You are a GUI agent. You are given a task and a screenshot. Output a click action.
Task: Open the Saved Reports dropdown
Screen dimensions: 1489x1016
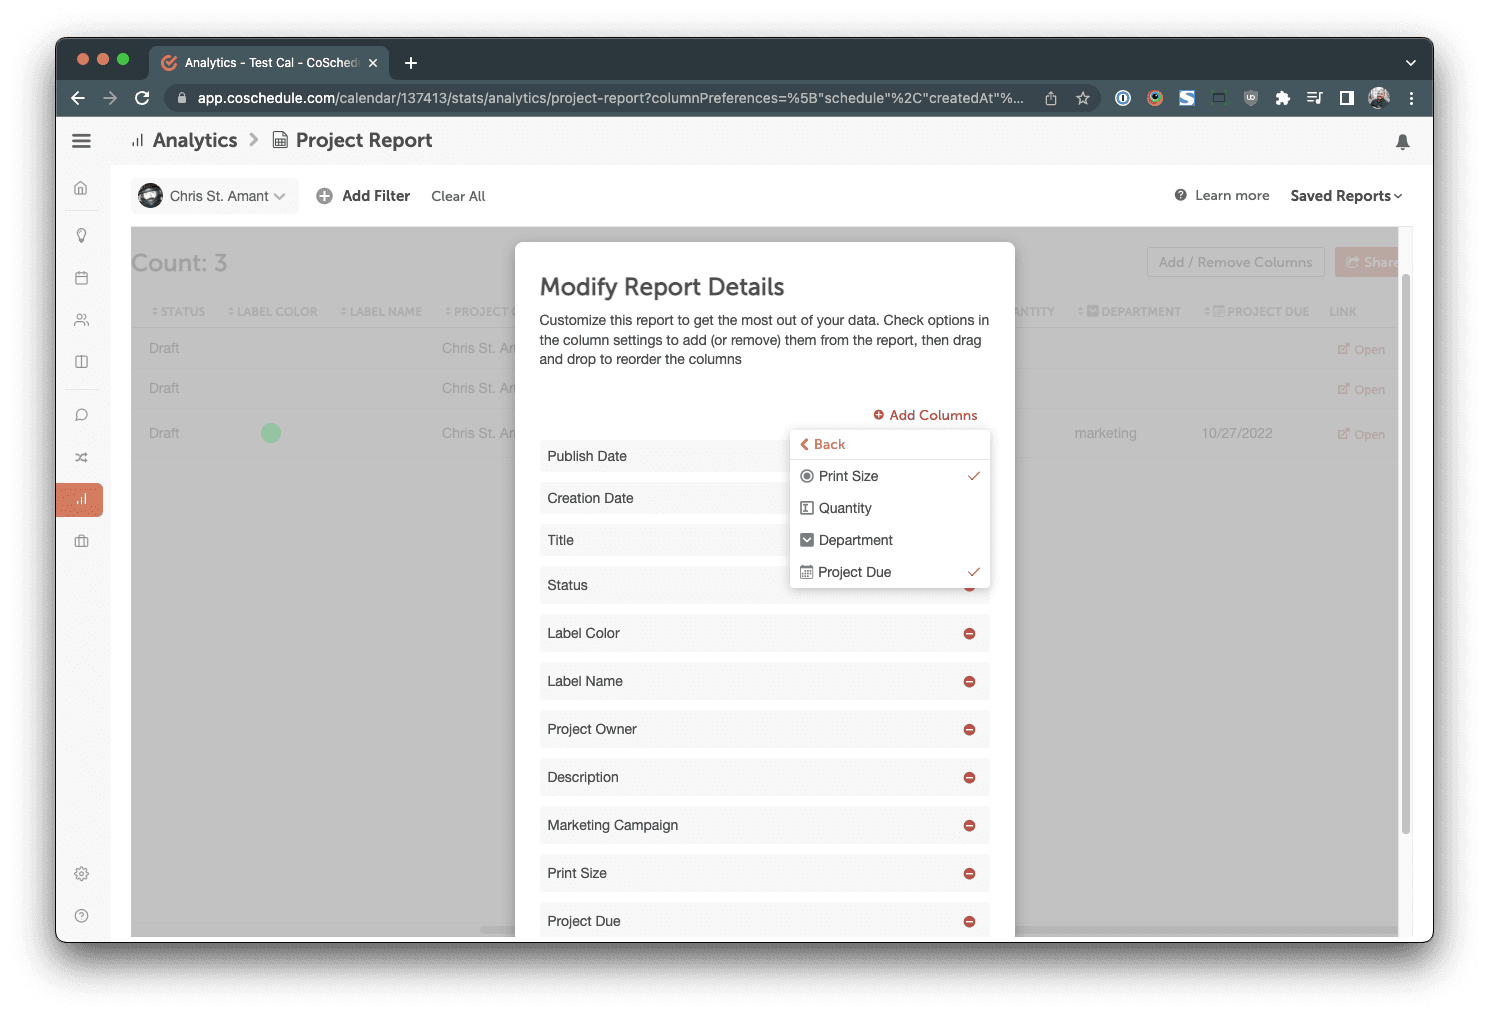coord(1345,196)
